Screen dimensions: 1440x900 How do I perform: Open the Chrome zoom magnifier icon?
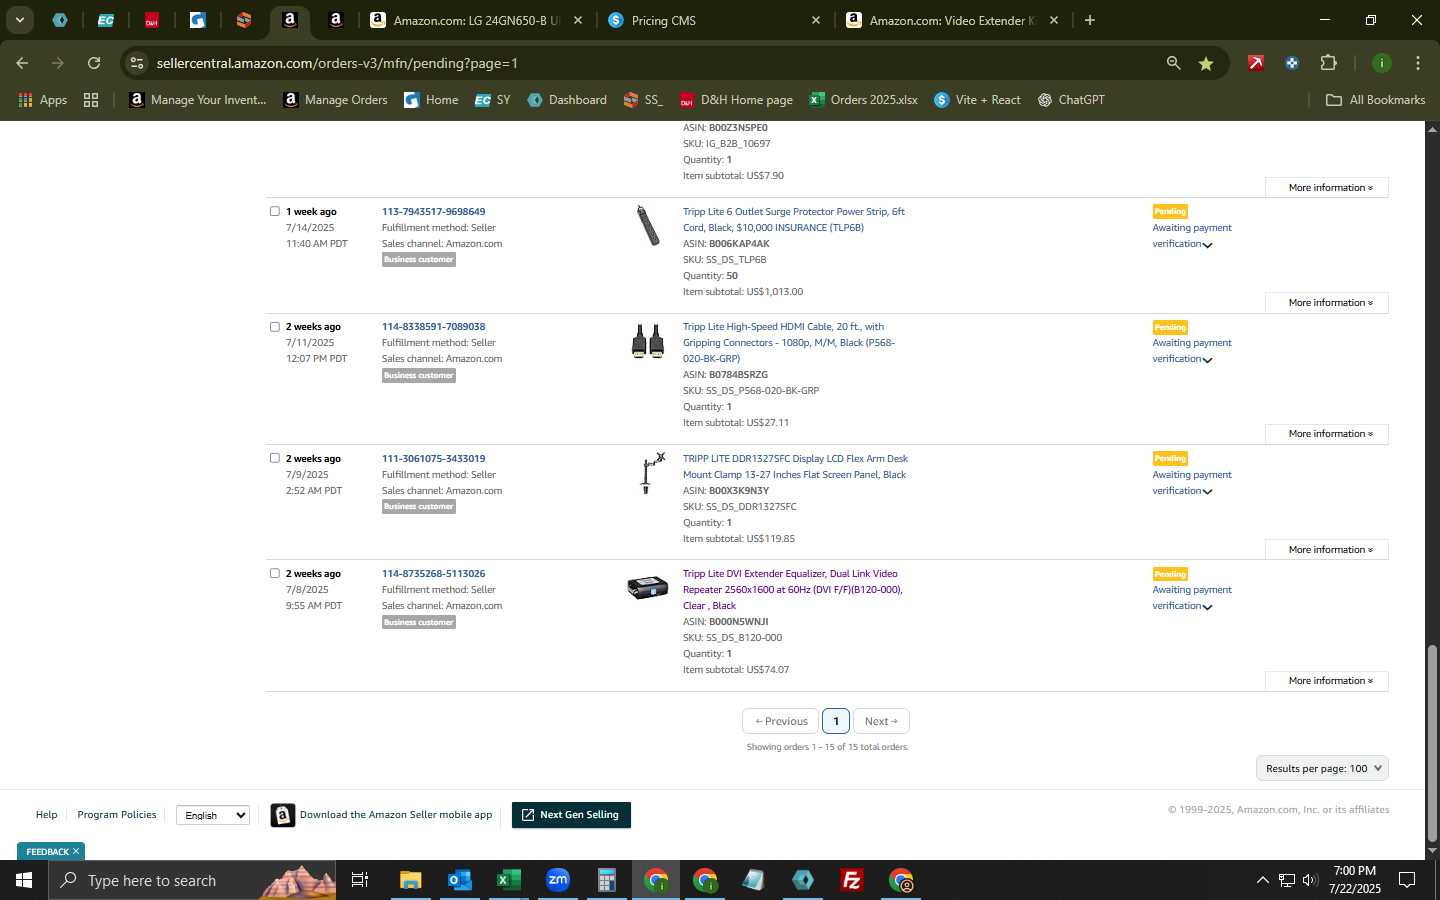point(1173,63)
